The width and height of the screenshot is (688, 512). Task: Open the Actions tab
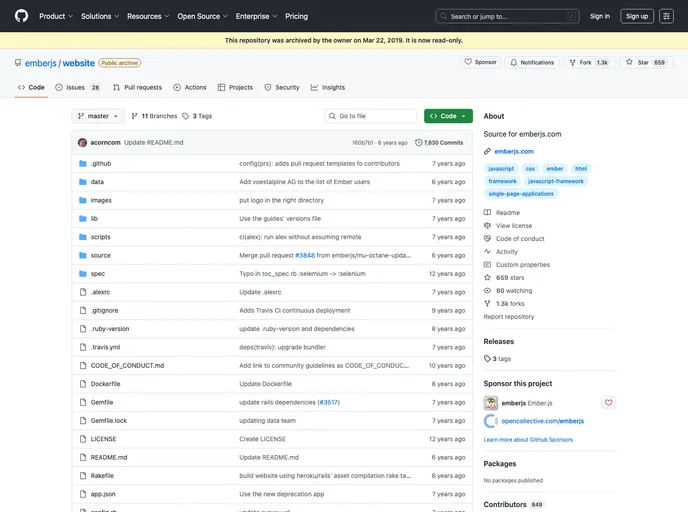coord(190,87)
